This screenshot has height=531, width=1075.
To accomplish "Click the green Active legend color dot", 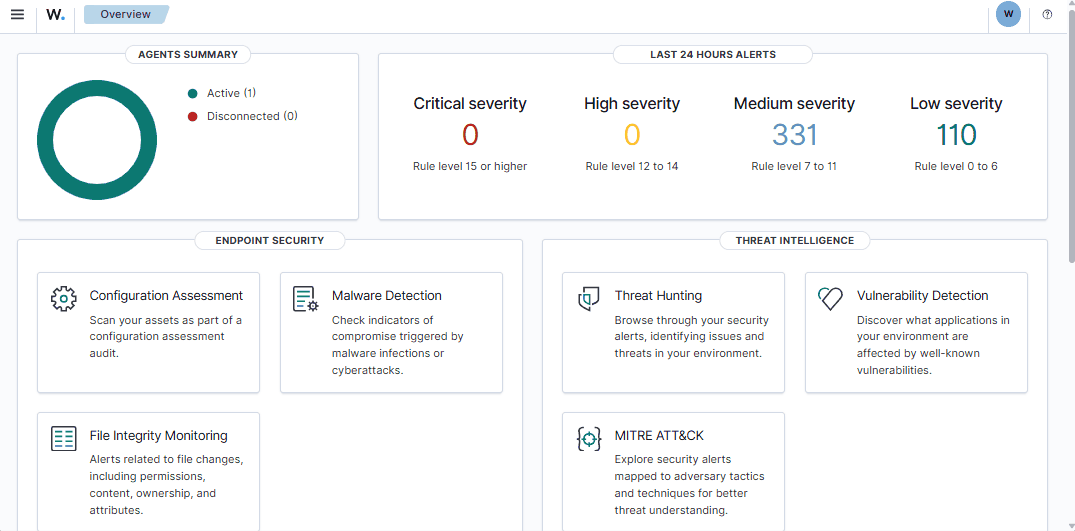I will [193, 93].
